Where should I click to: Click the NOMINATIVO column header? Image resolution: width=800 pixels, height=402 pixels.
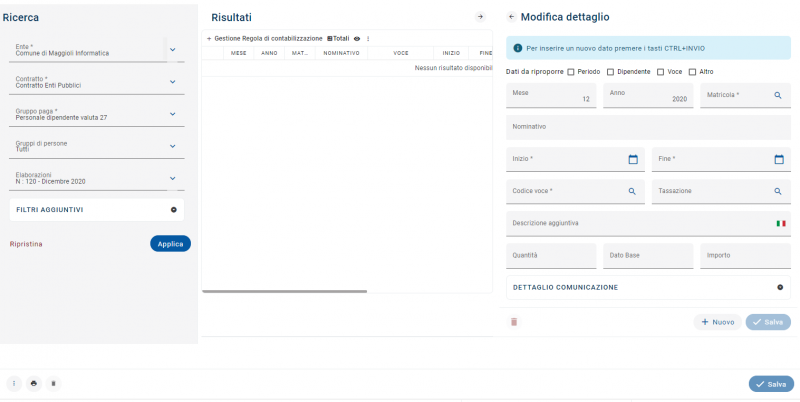(341, 53)
